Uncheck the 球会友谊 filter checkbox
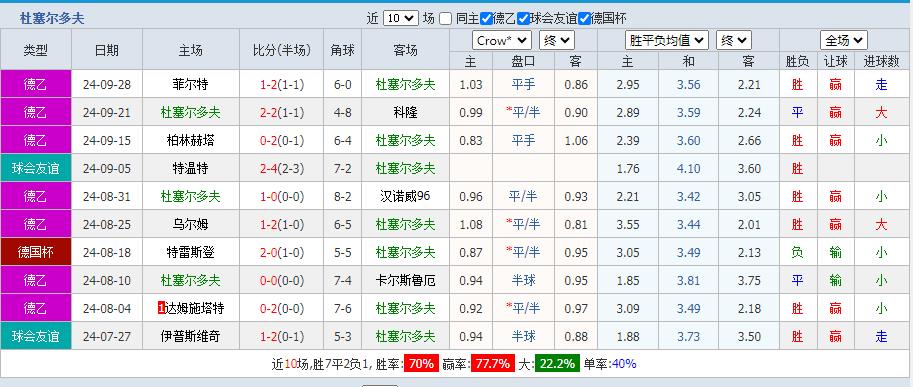The height and width of the screenshot is (387, 913). tap(523, 19)
